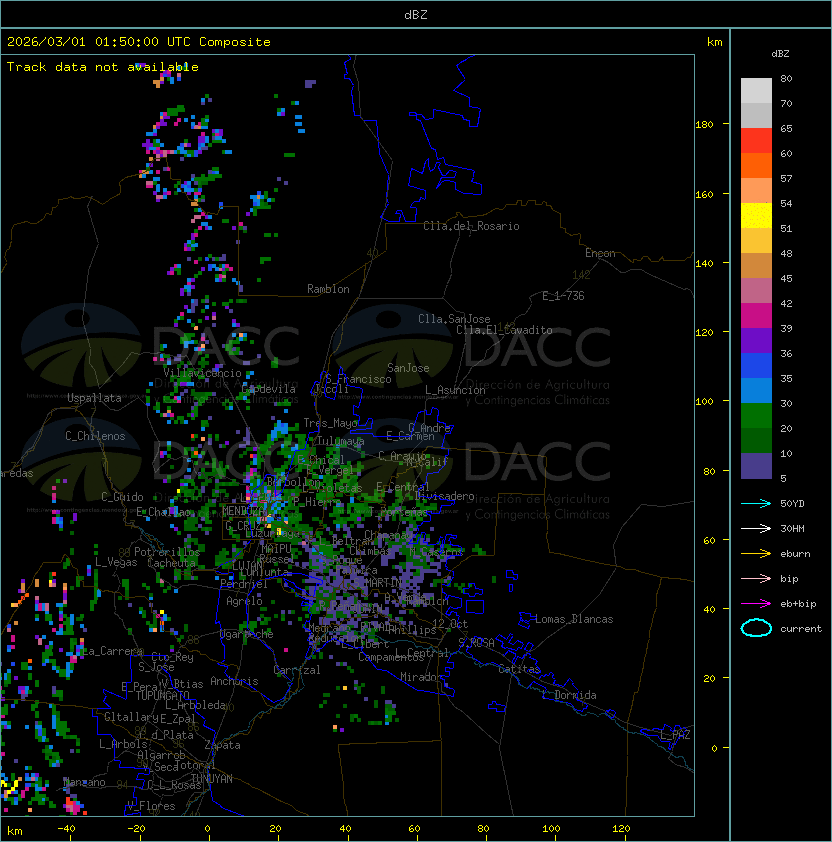832x842 pixels.
Task: Select the yellow 51-54 dBZ swatch
Action: pos(756,215)
